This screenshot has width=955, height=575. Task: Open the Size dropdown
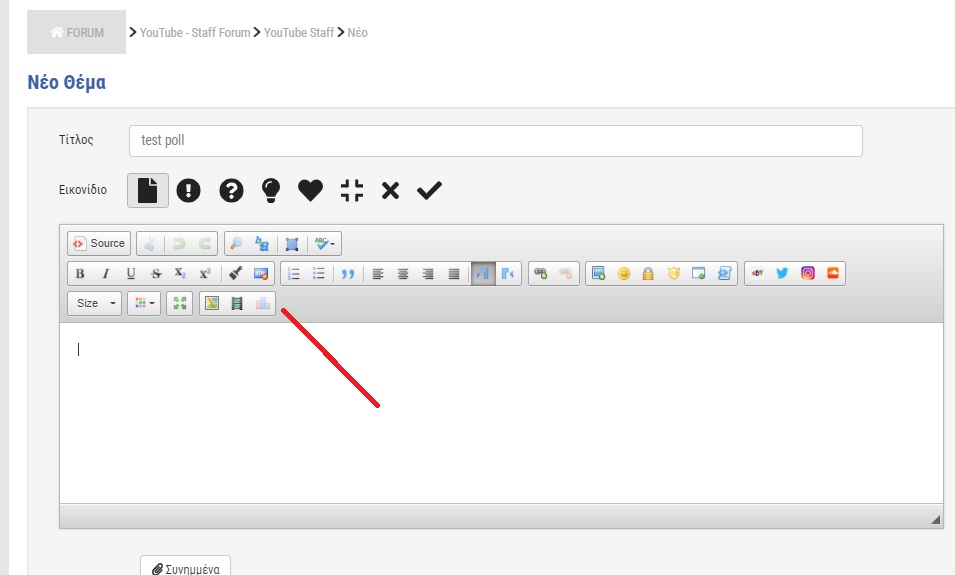[x=95, y=303]
